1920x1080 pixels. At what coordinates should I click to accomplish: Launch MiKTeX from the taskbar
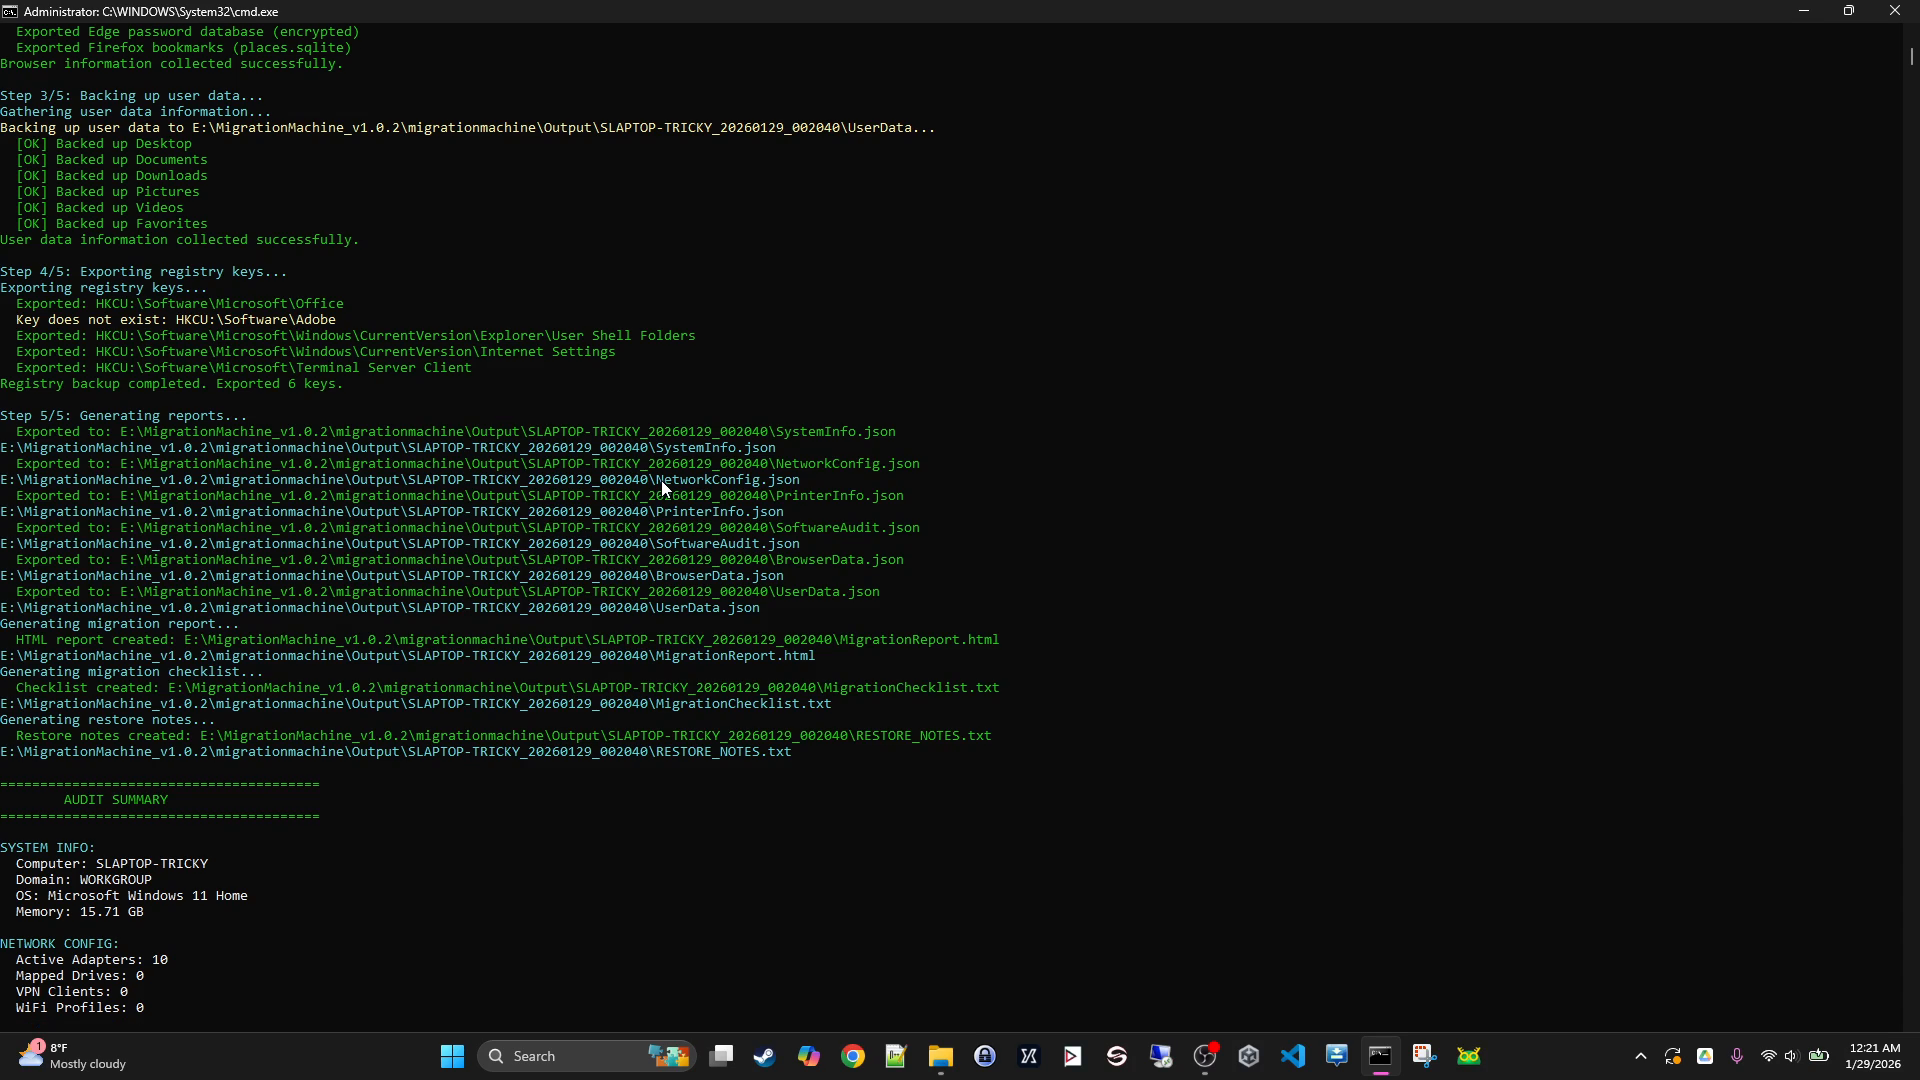coord(1028,1056)
